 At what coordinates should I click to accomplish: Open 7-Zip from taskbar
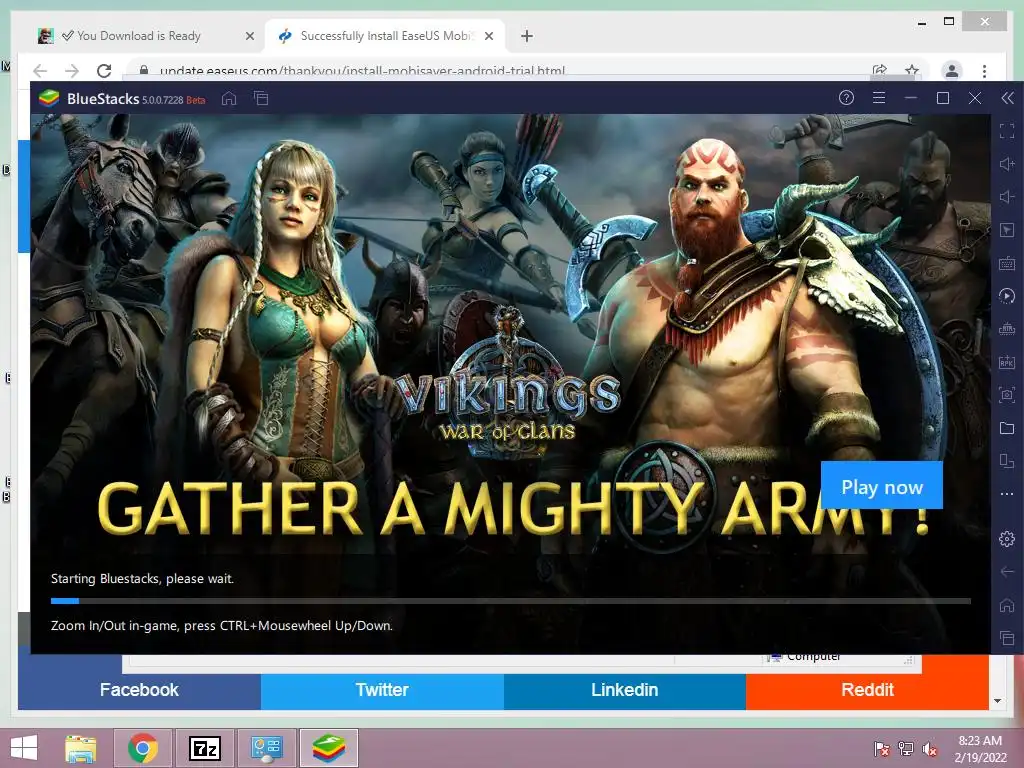(x=204, y=748)
